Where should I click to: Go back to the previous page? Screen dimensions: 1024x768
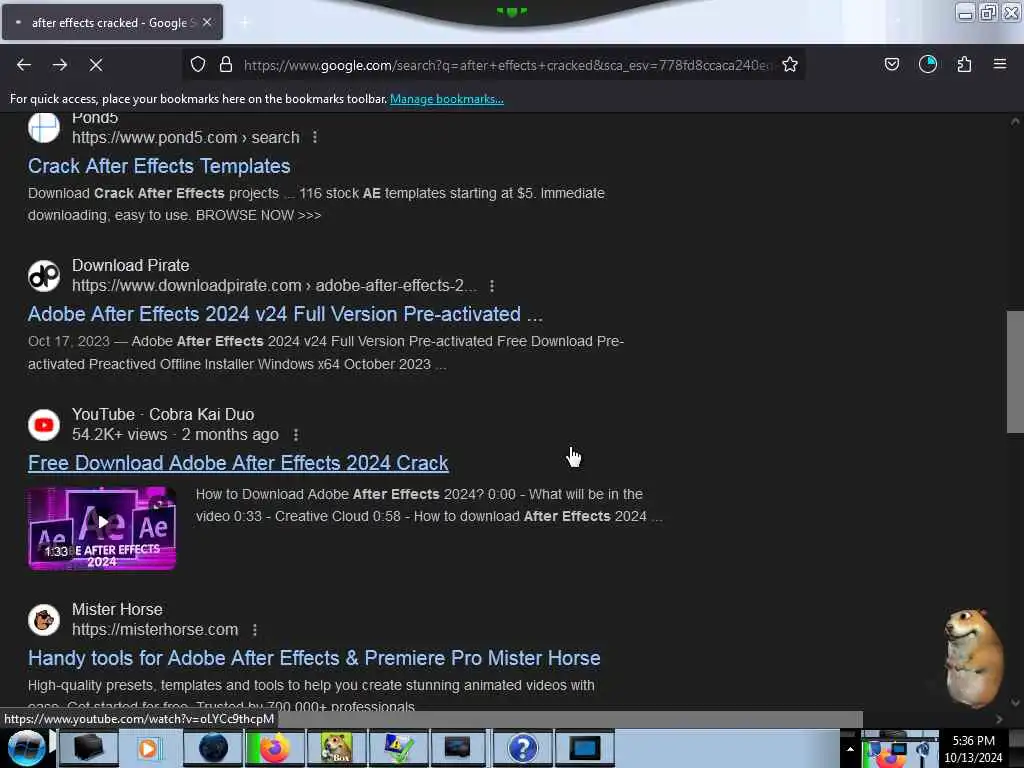[x=24, y=65]
